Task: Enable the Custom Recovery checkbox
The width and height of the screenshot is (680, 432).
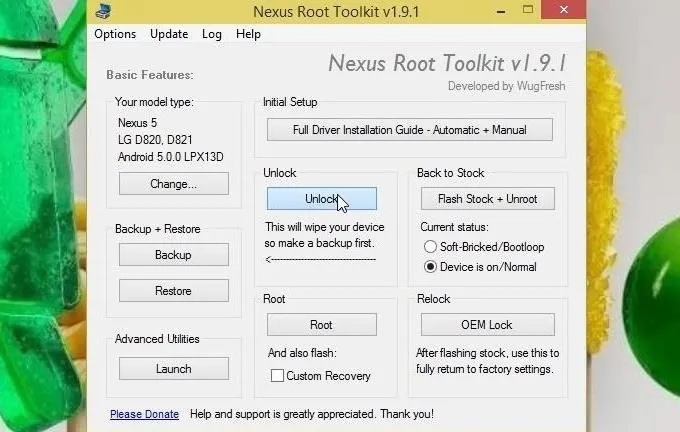Action: (277, 376)
